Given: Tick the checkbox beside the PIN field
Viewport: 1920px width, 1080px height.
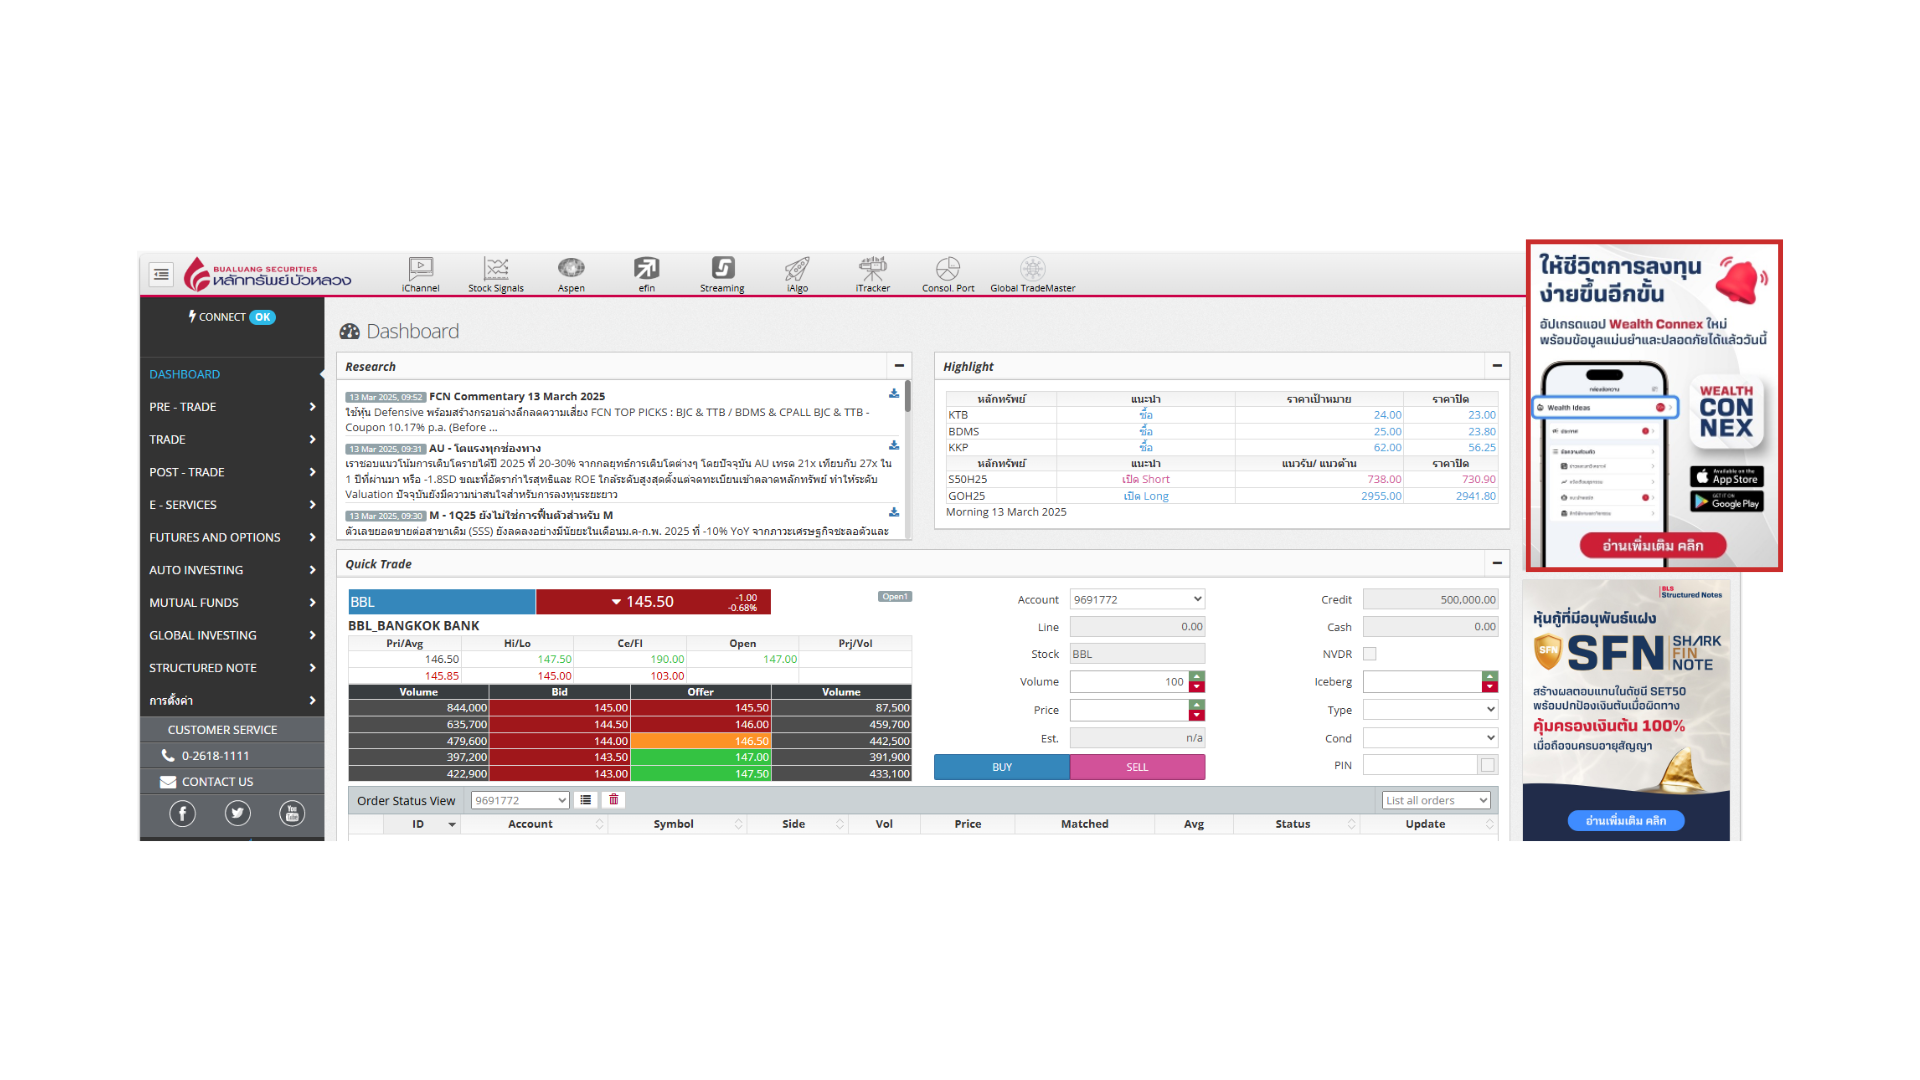Looking at the screenshot, I should tap(1488, 765).
